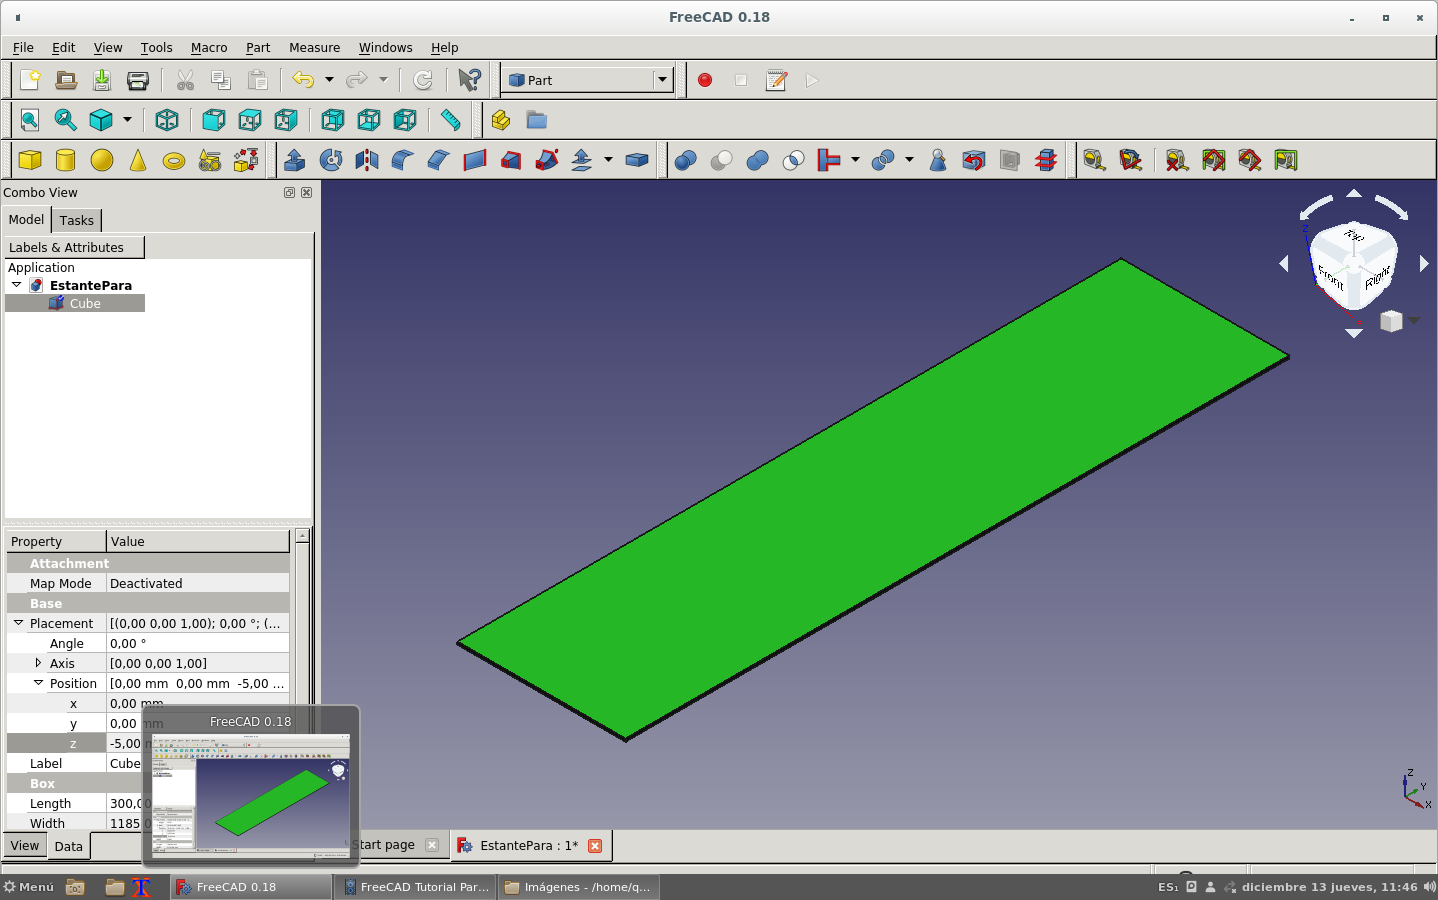
Task: Open the Linux Menú button in taskbar
Action: (x=29, y=887)
